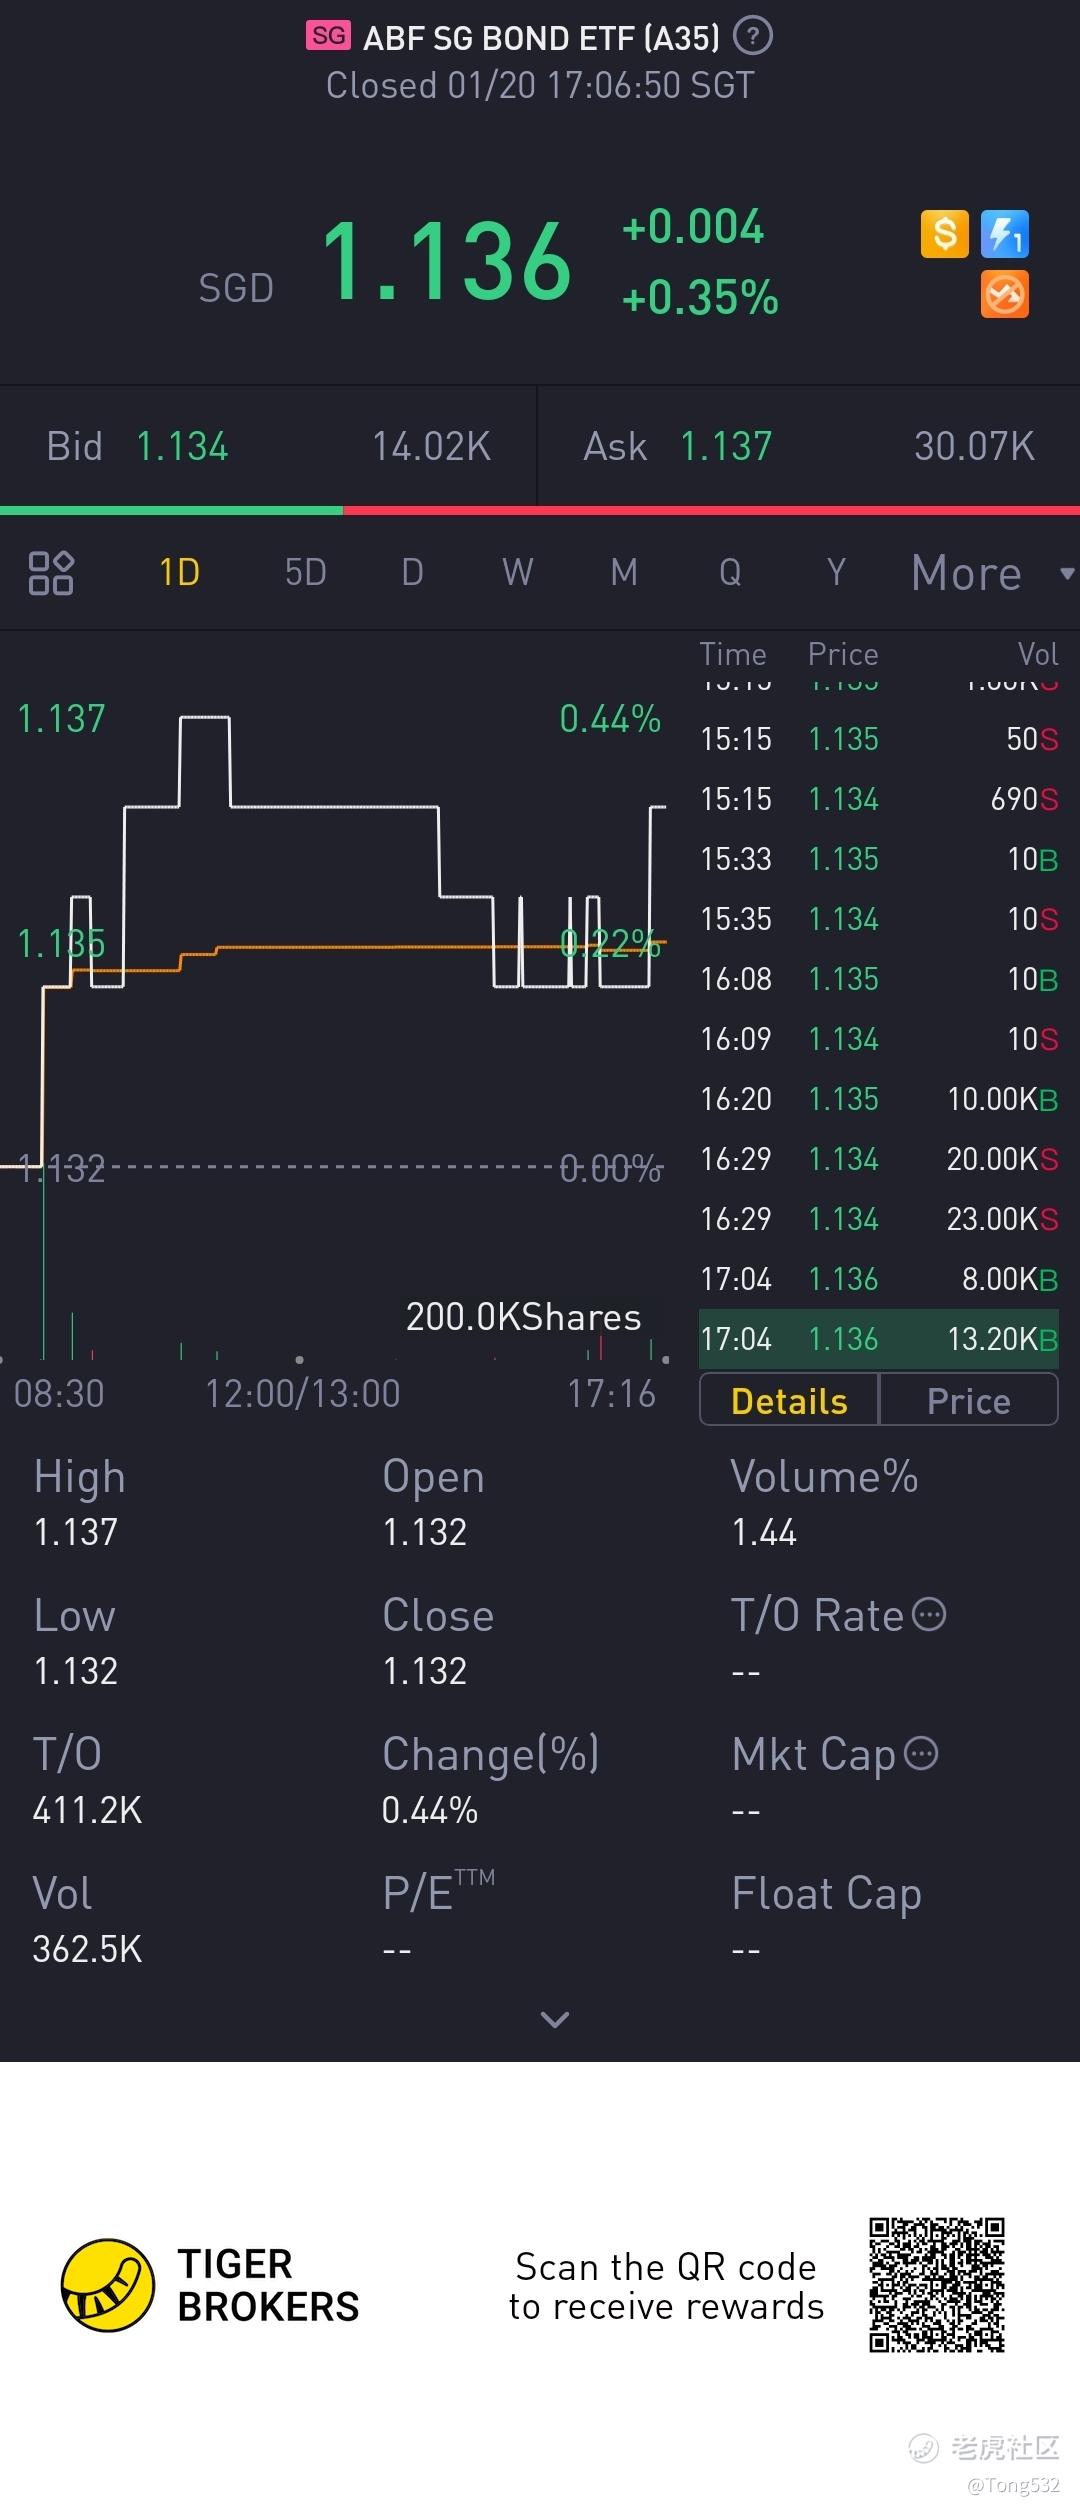Tap the Vol value 362.5K
The image size is (1080, 2510).
(x=88, y=1949)
